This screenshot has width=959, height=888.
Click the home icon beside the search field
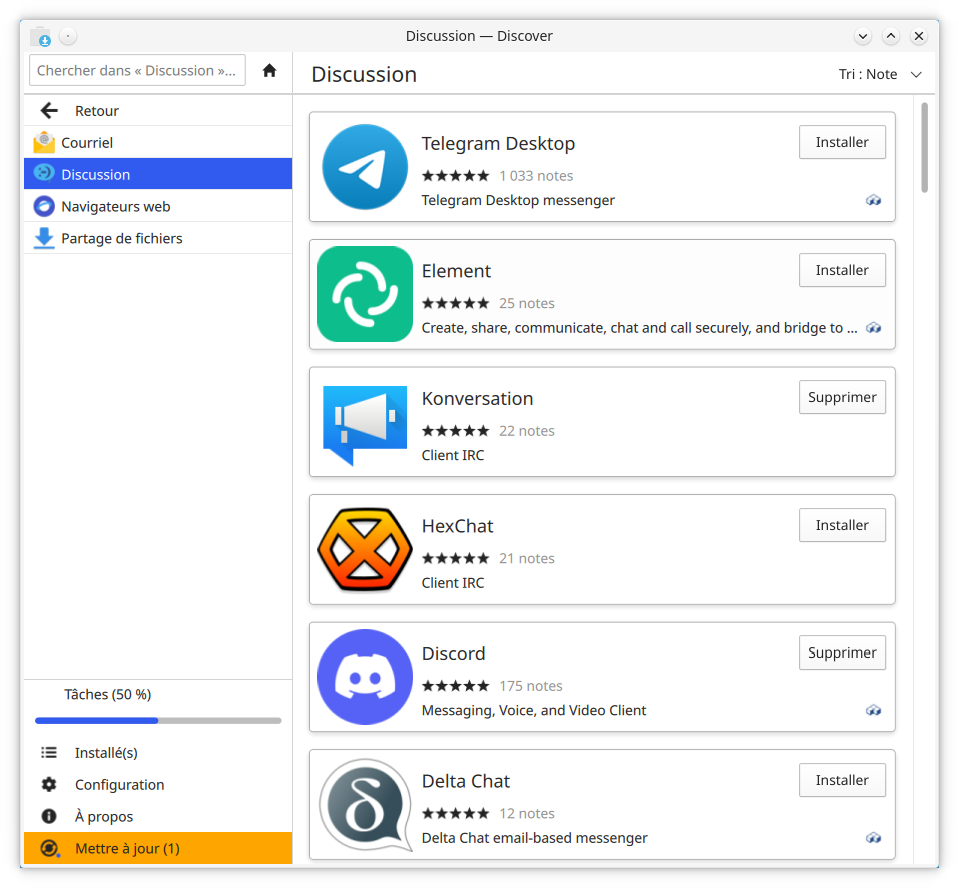(269, 70)
